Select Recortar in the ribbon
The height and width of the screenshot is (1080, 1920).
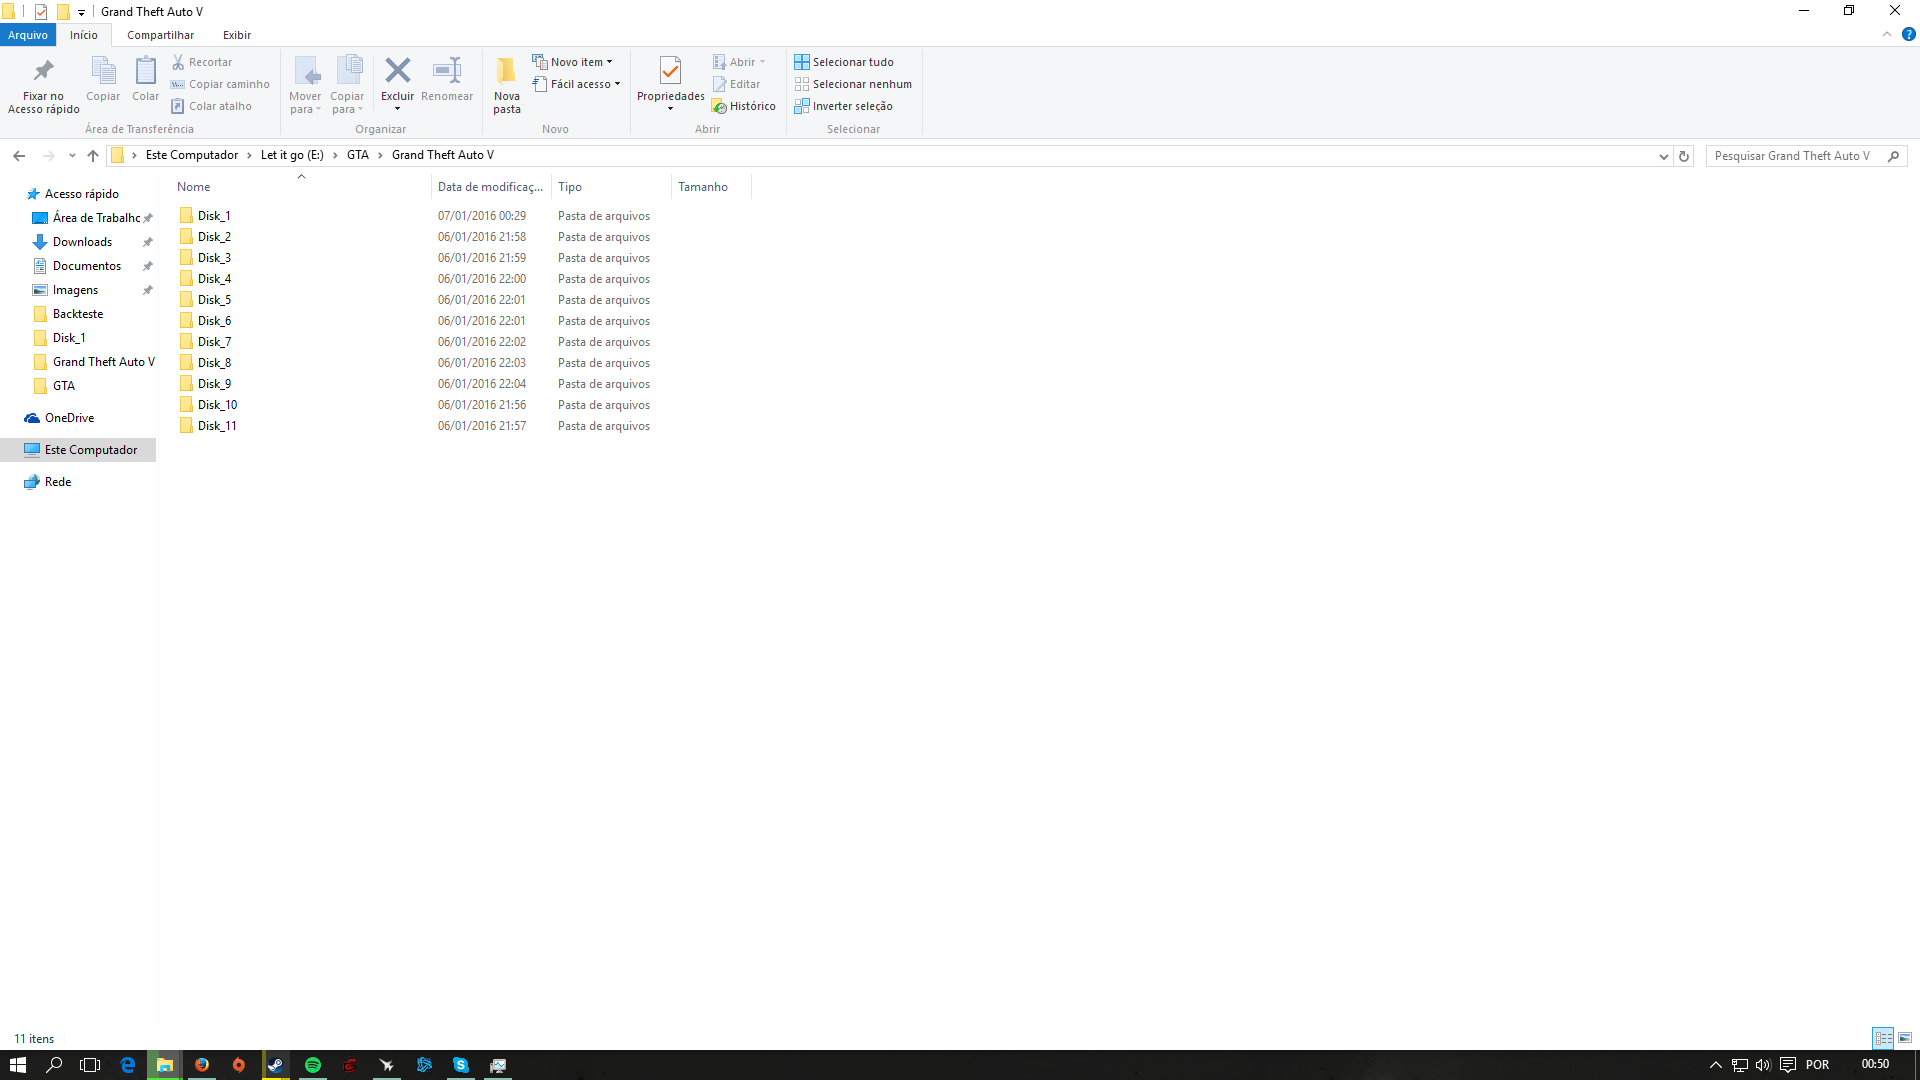pos(202,62)
